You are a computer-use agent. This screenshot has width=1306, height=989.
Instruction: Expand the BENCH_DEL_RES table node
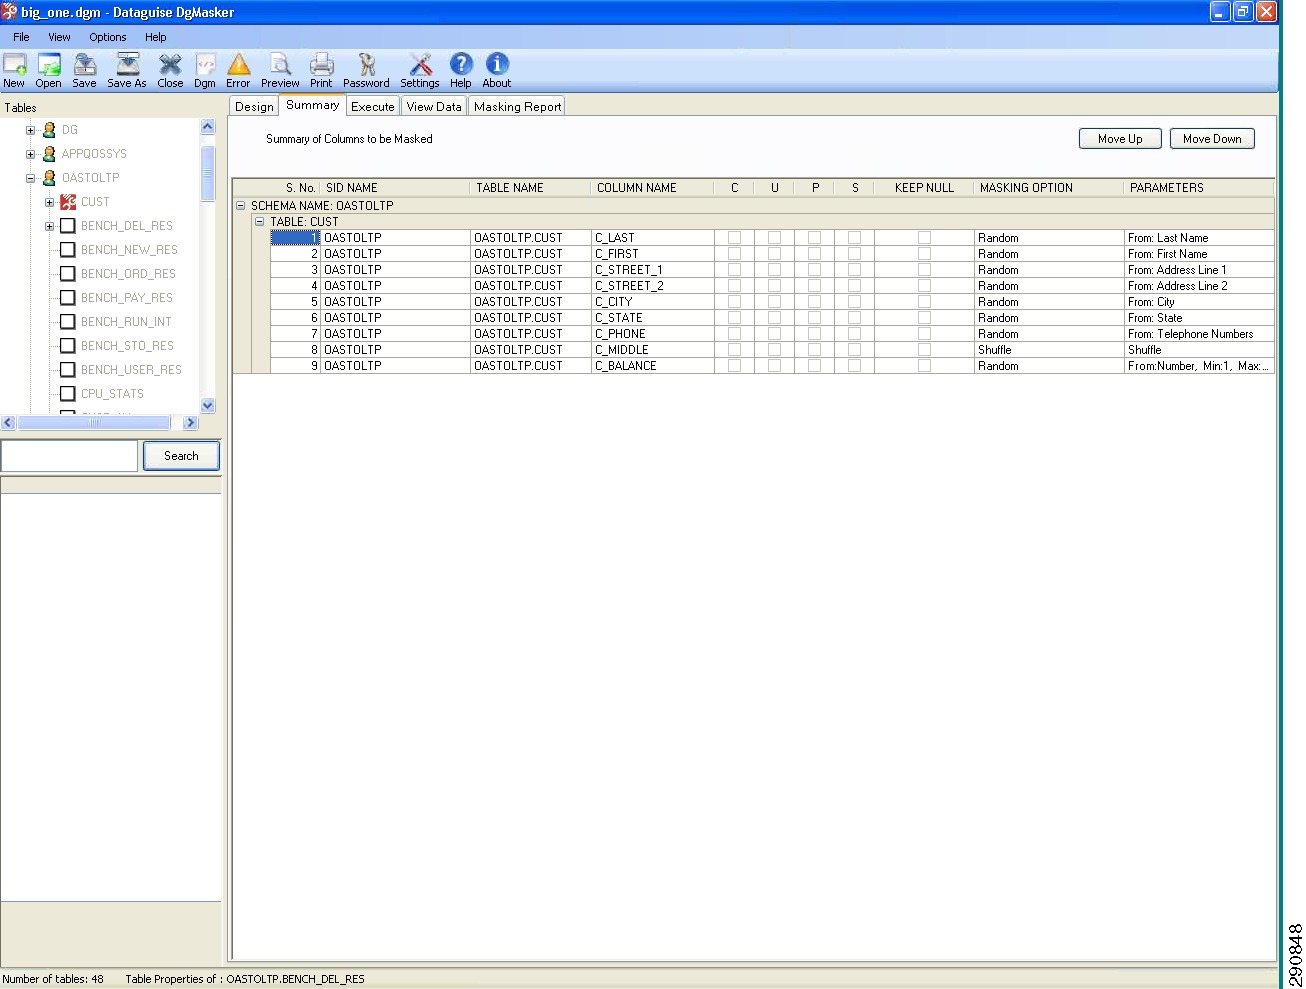pyautogui.click(x=49, y=226)
